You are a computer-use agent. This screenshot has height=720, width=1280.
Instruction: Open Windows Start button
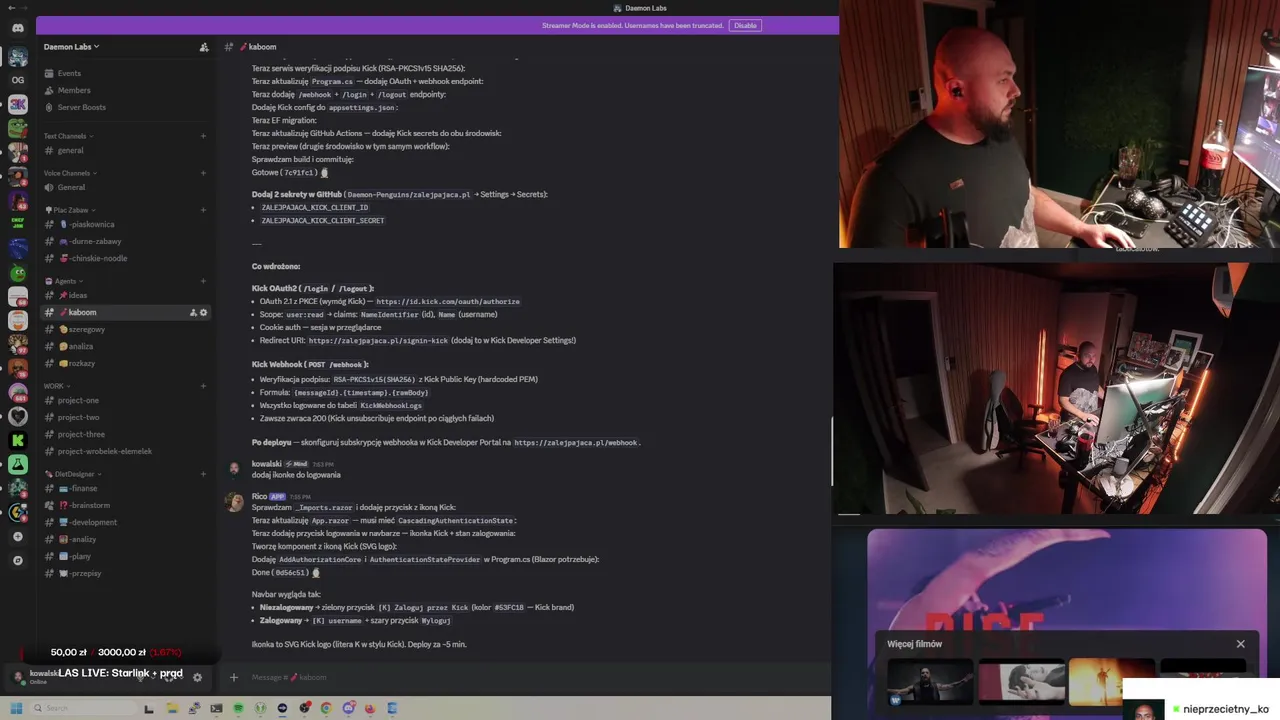[x=16, y=708]
